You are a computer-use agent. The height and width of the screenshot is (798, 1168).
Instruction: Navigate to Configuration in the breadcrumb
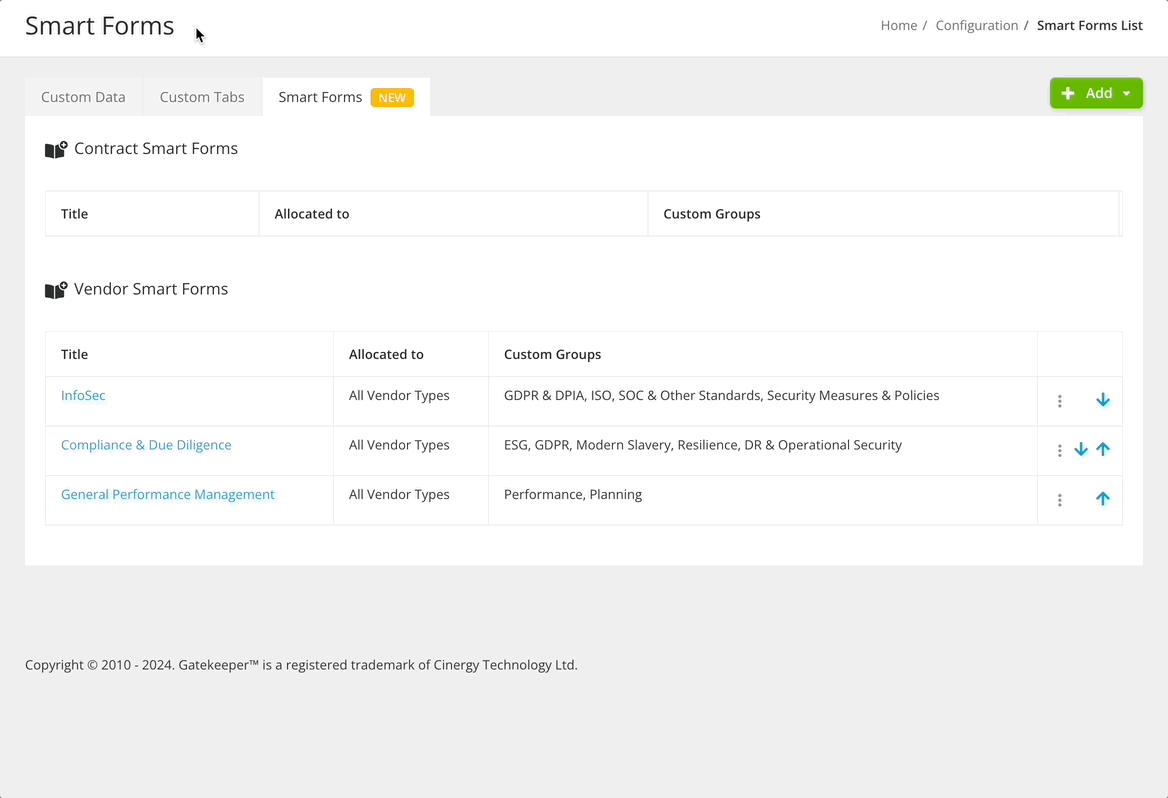pos(976,25)
